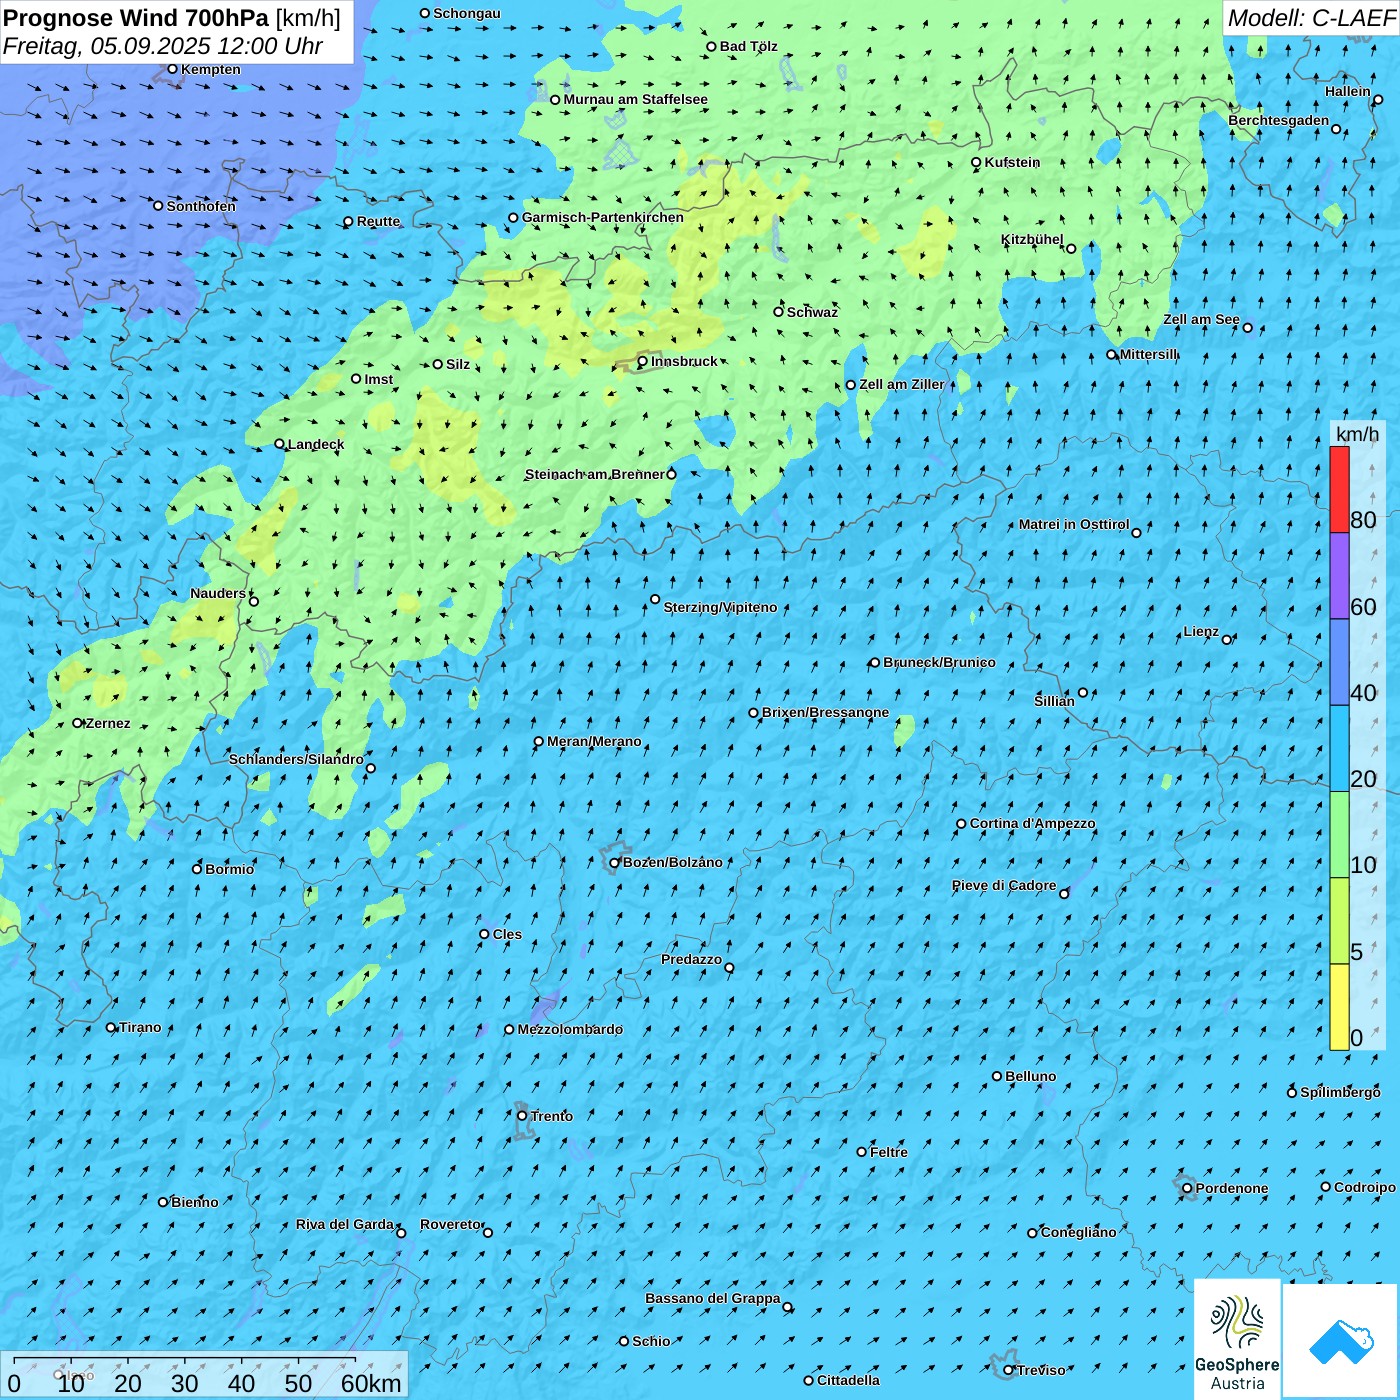Image resolution: width=1400 pixels, height=1400 pixels.
Task: Click the '60km' scale bar label
Action: pos(371,1383)
